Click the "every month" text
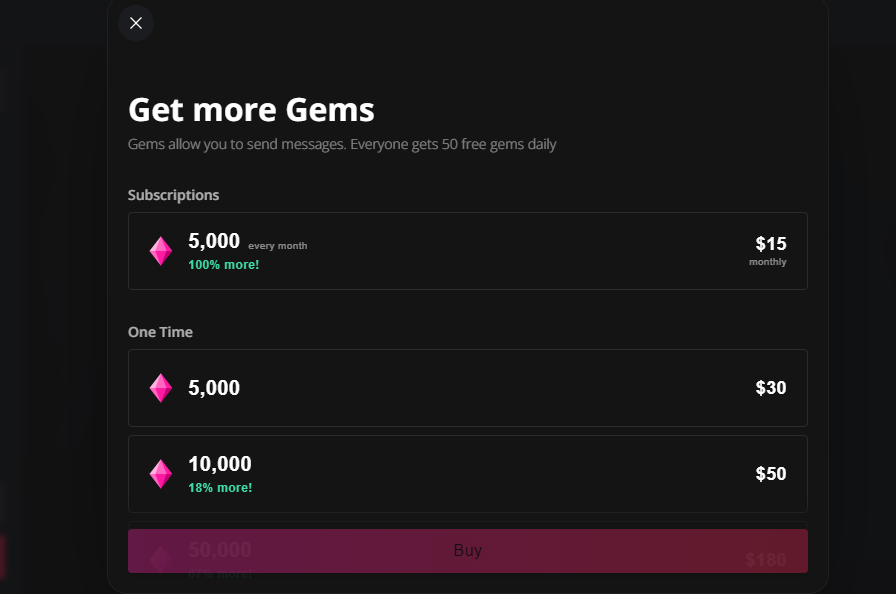 (x=278, y=246)
